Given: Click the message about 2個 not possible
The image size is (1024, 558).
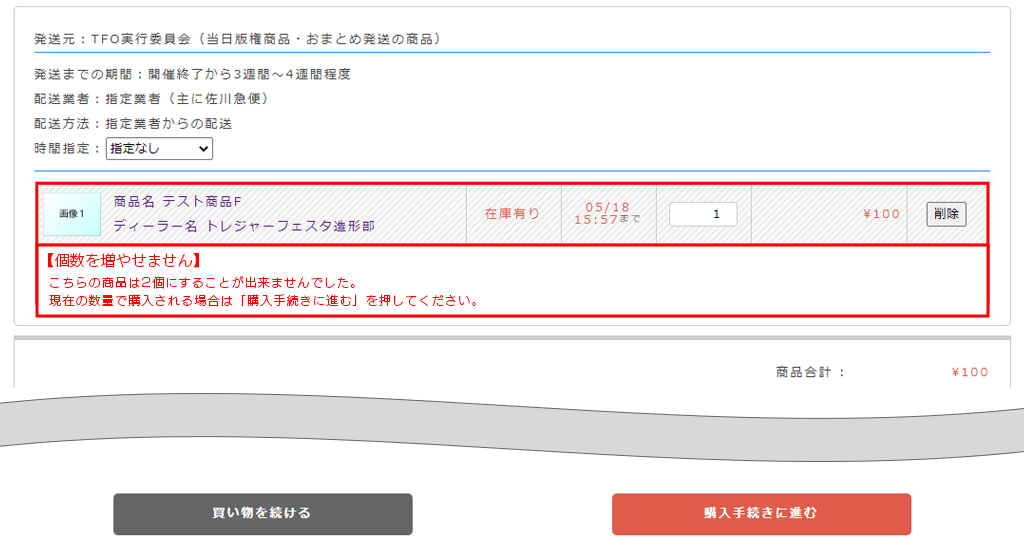Looking at the screenshot, I should tap(203, 283).
